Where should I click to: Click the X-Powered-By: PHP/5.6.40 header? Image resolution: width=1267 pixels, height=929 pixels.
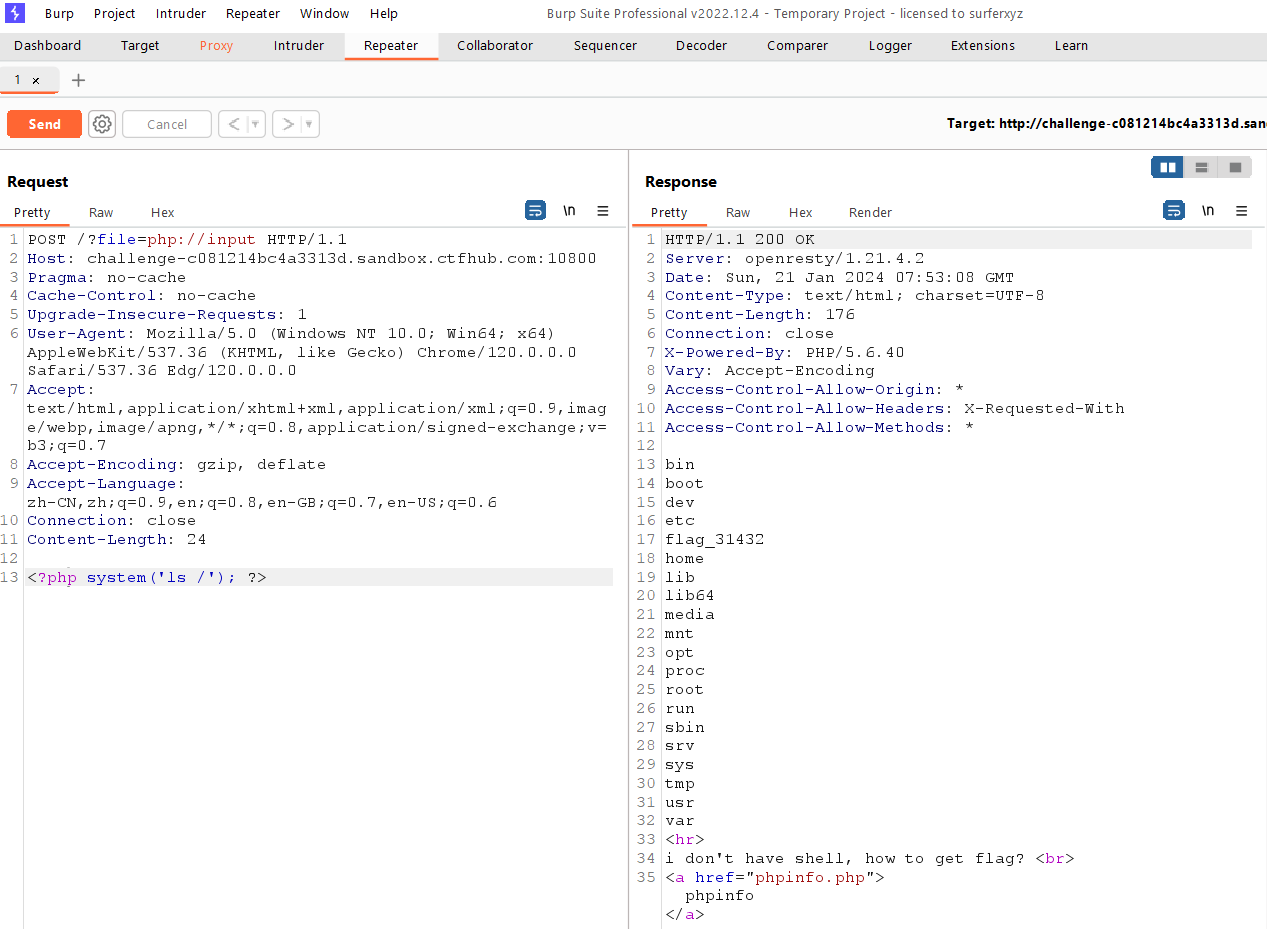click(x=785, y=352)
